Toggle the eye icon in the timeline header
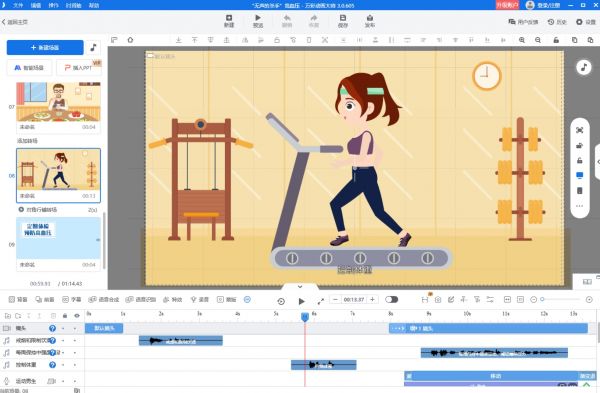The height and width of the screenshot is (393, 600). click(x=77, y=316)
